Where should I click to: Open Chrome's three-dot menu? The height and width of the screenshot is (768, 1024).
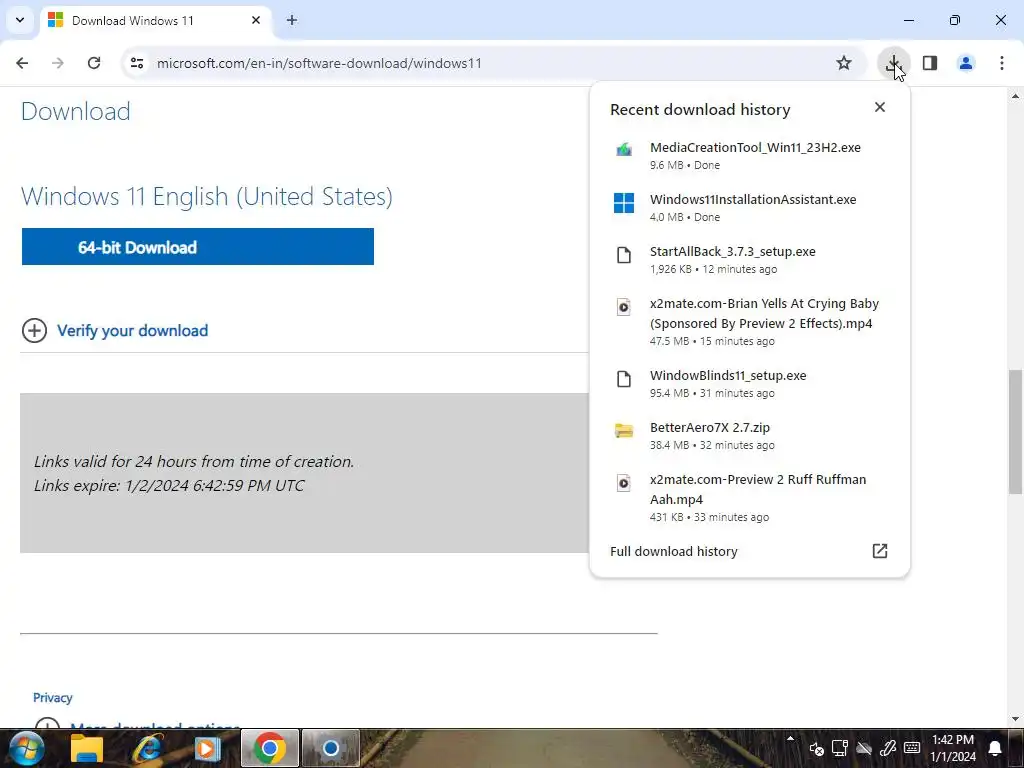coord(1002,63)
